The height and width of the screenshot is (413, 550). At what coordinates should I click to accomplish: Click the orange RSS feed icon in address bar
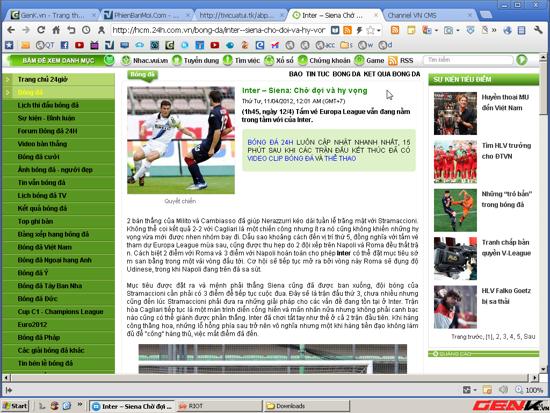pyautogui.click(x=347, y=30)
